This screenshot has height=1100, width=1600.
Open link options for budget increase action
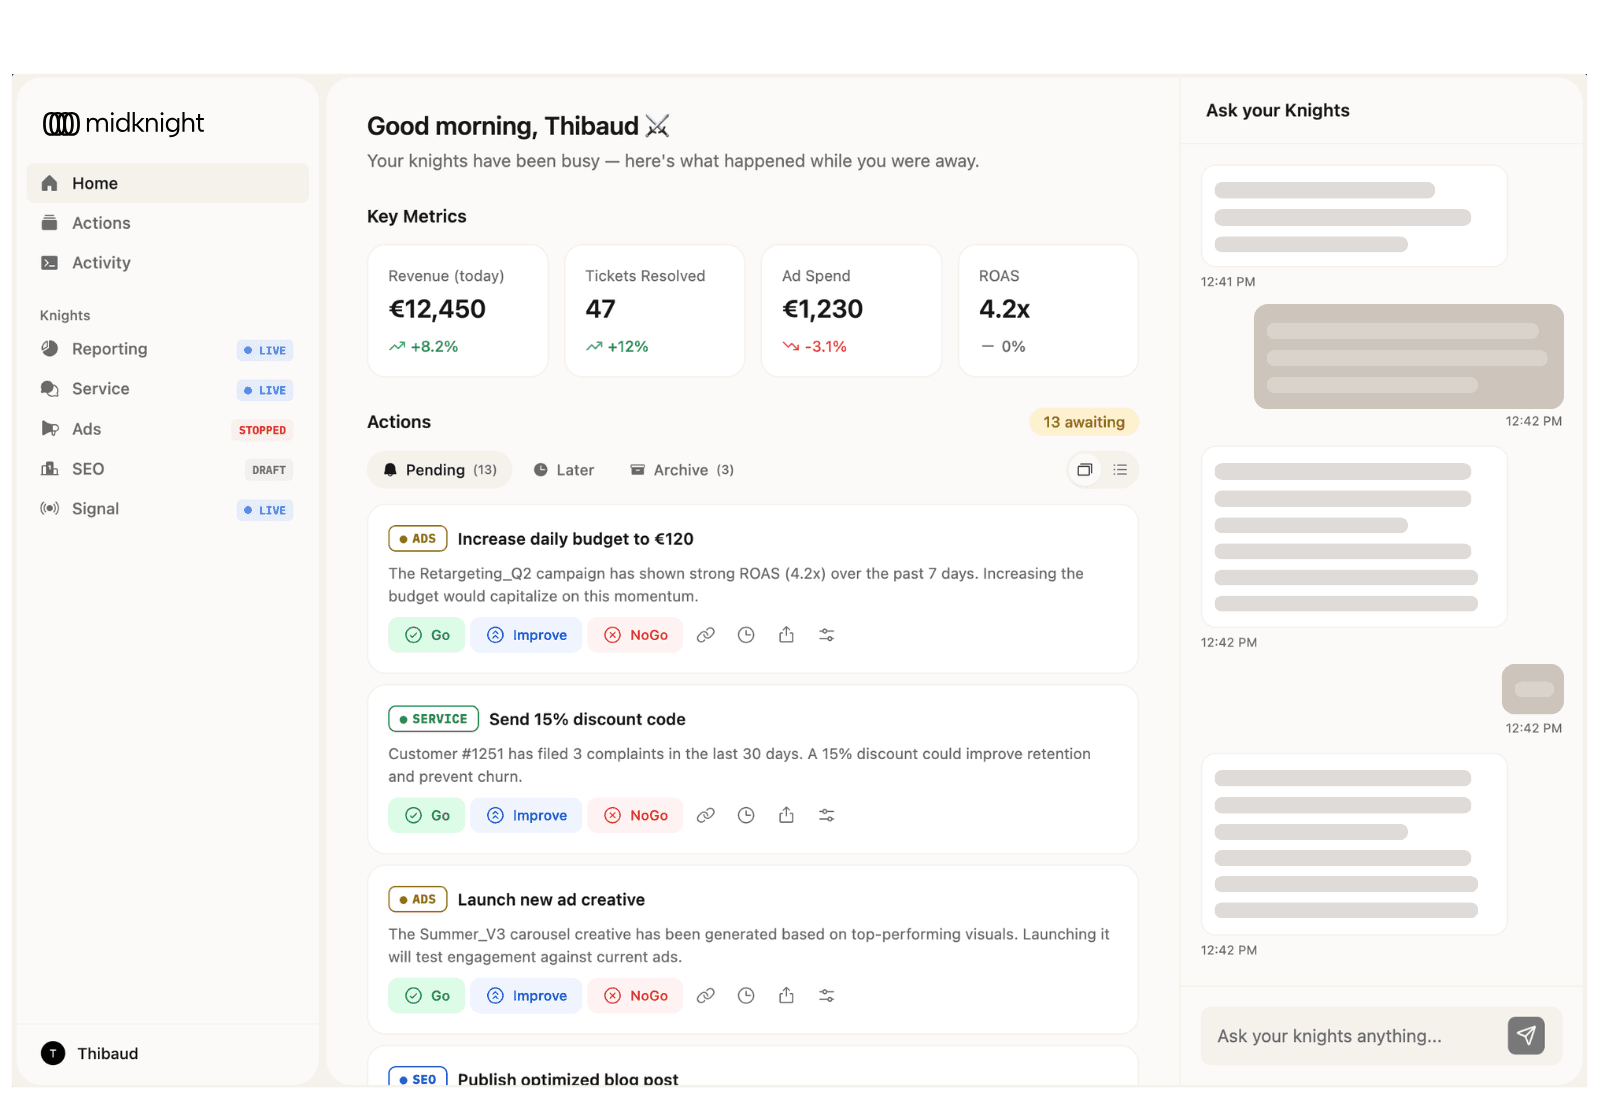pos(706,634)
